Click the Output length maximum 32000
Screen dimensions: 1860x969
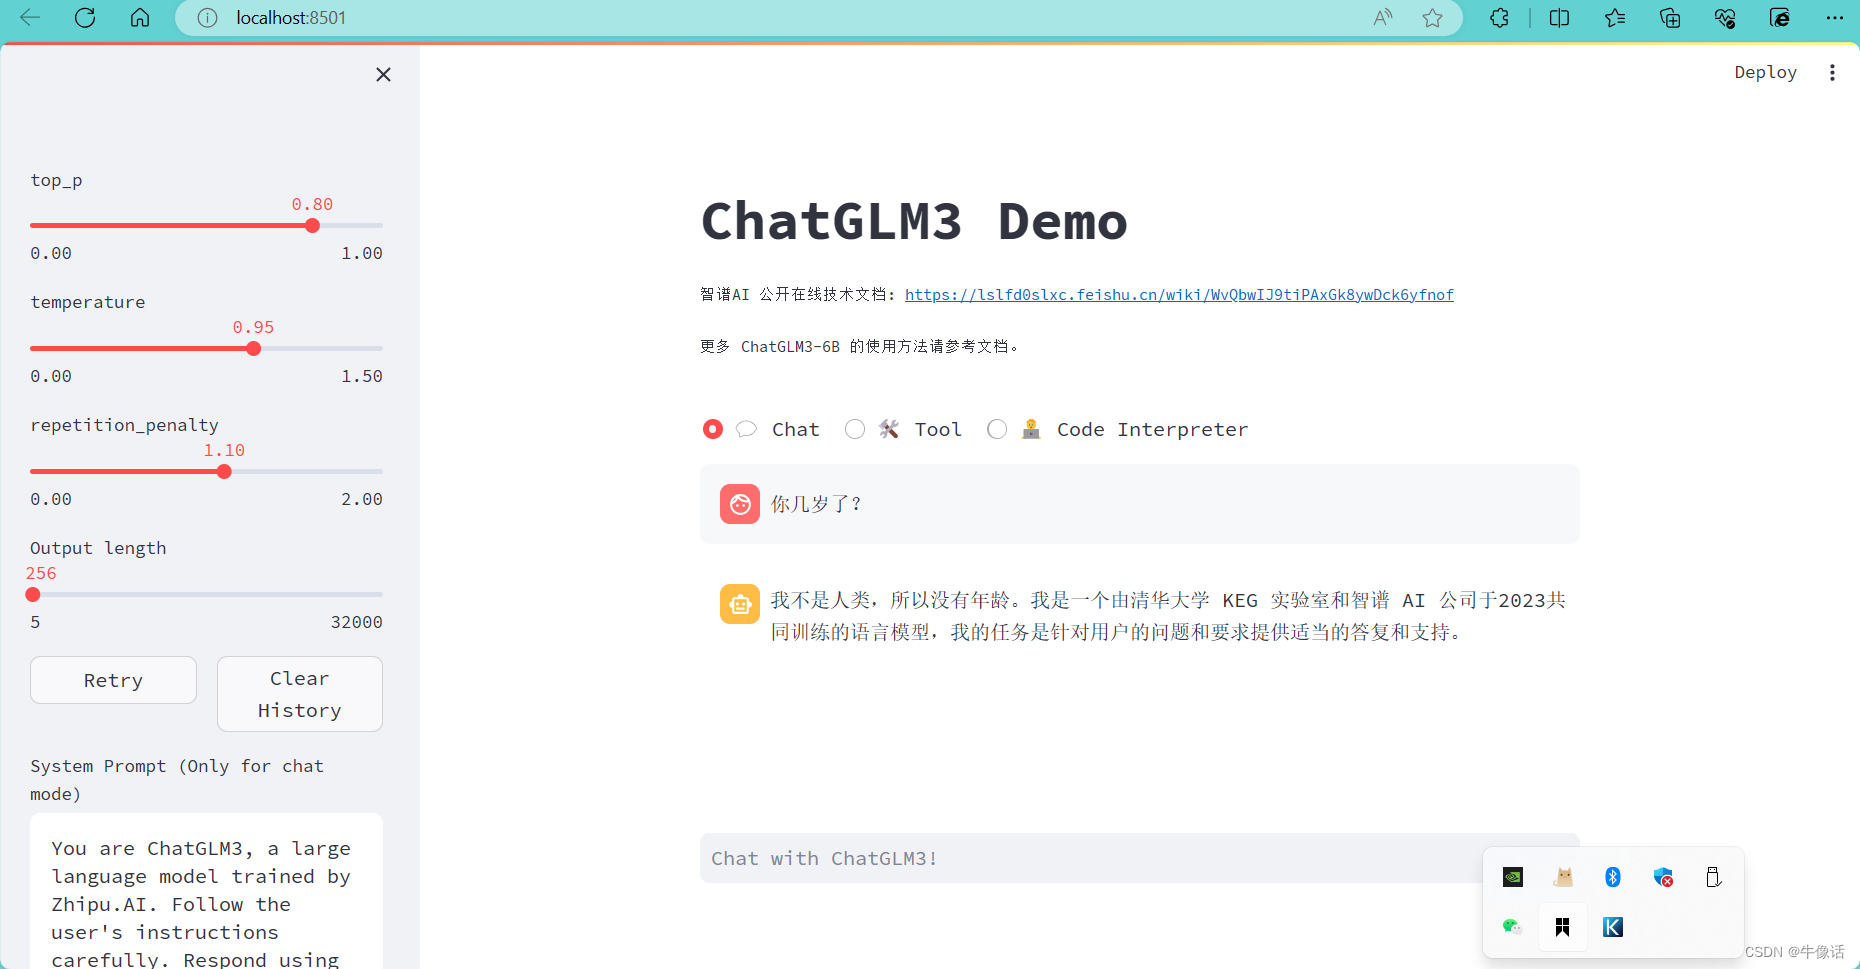[x=357, y=622]
